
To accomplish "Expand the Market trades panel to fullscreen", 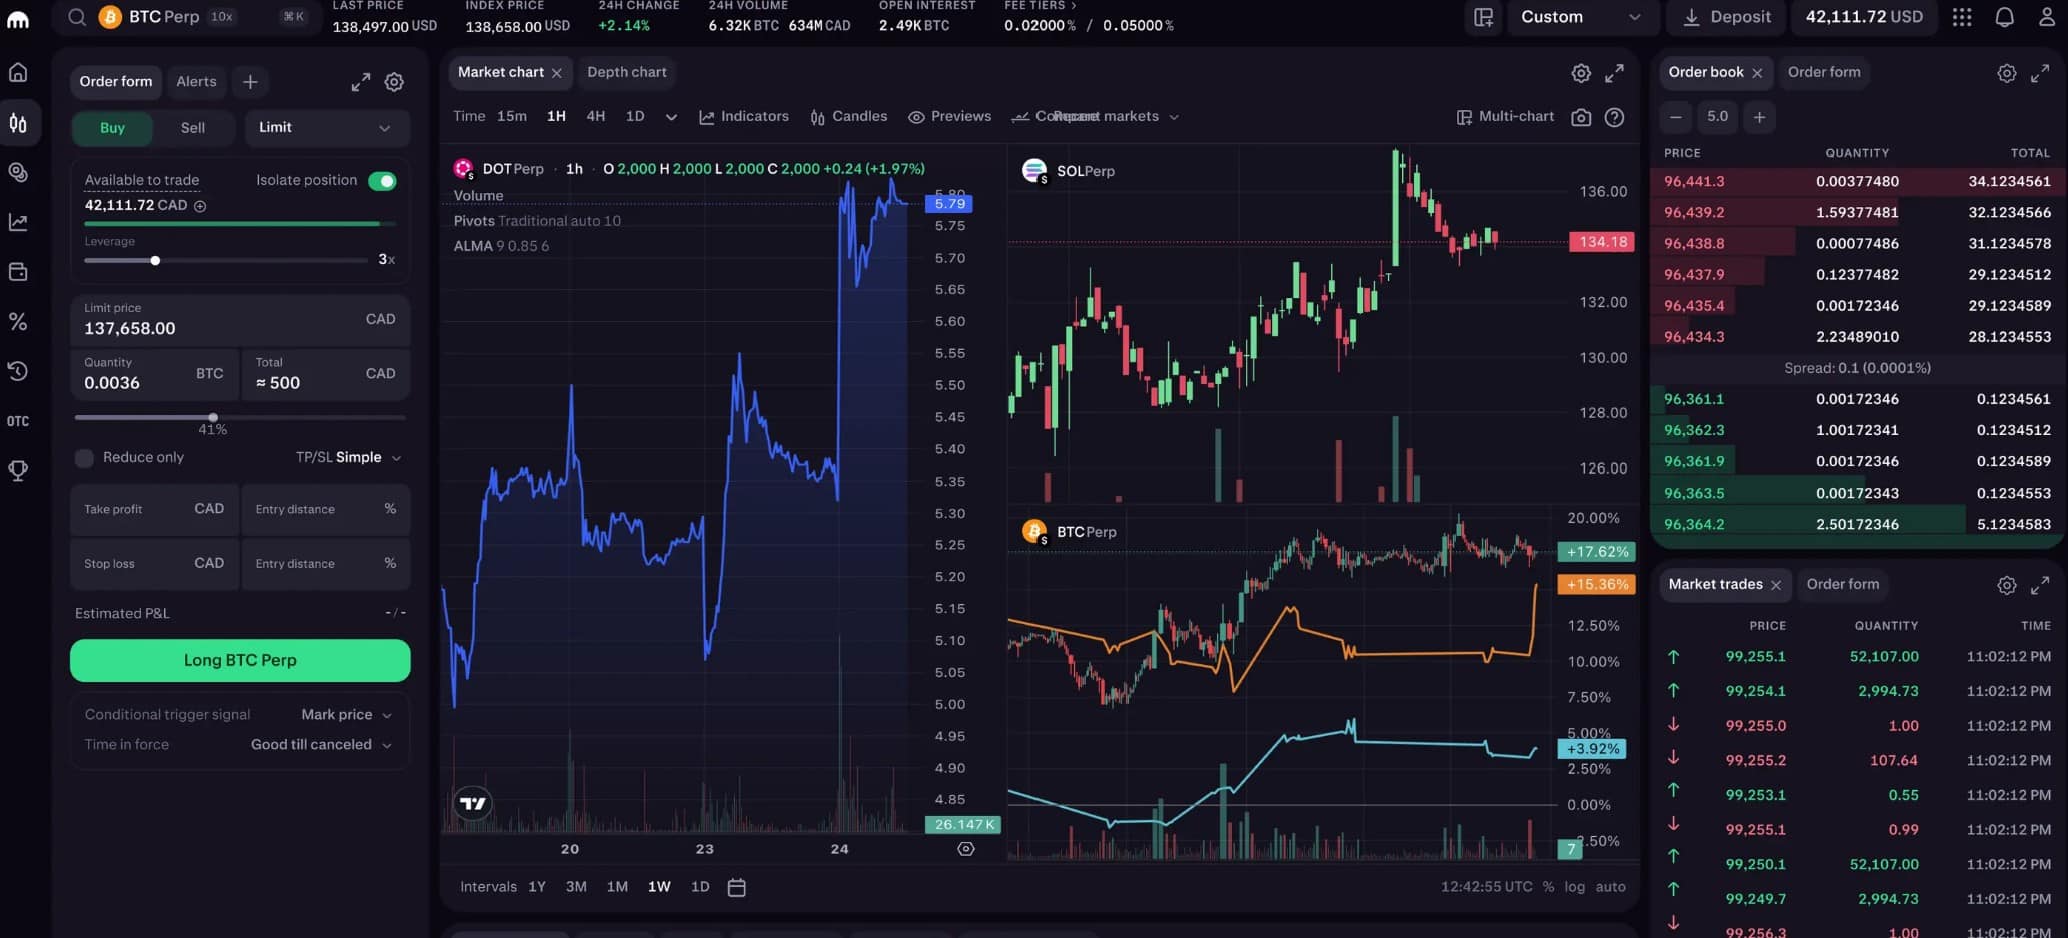I will [2040, 585].
